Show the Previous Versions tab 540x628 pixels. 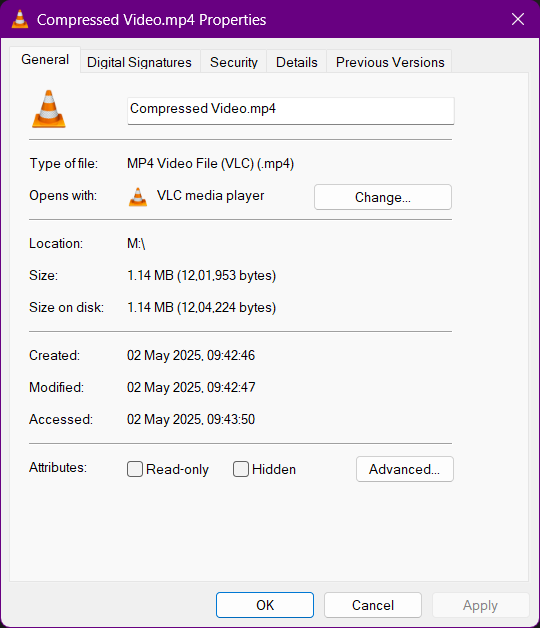coord(390,62)
